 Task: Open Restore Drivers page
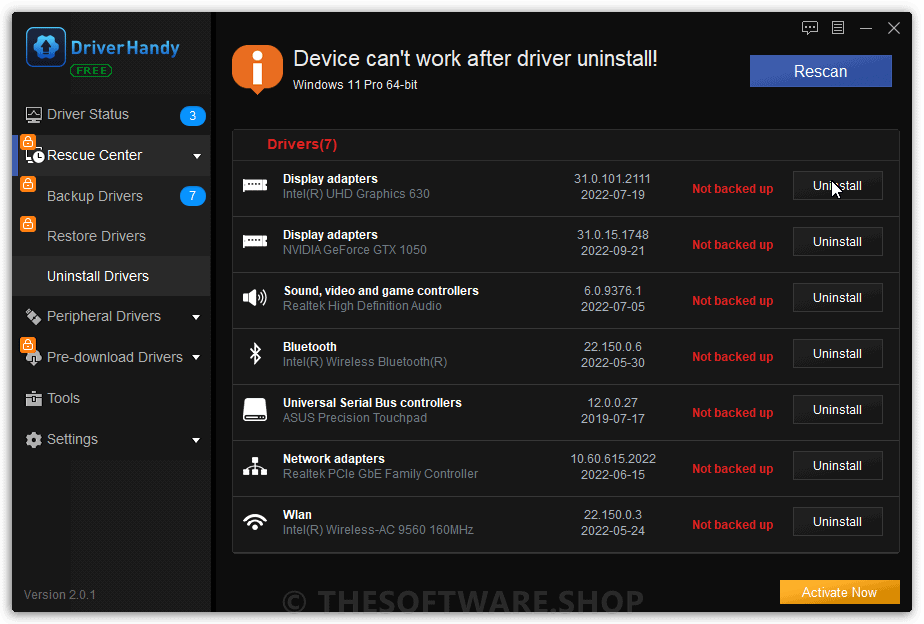(111, 236)
